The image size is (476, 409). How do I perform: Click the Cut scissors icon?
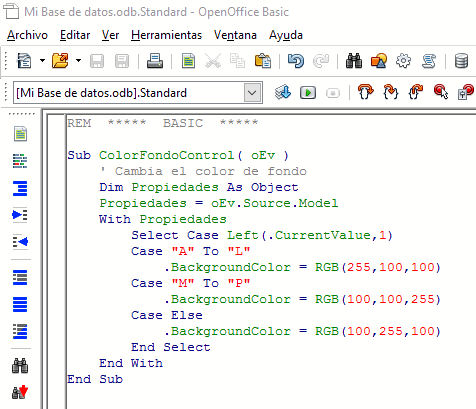213,61
